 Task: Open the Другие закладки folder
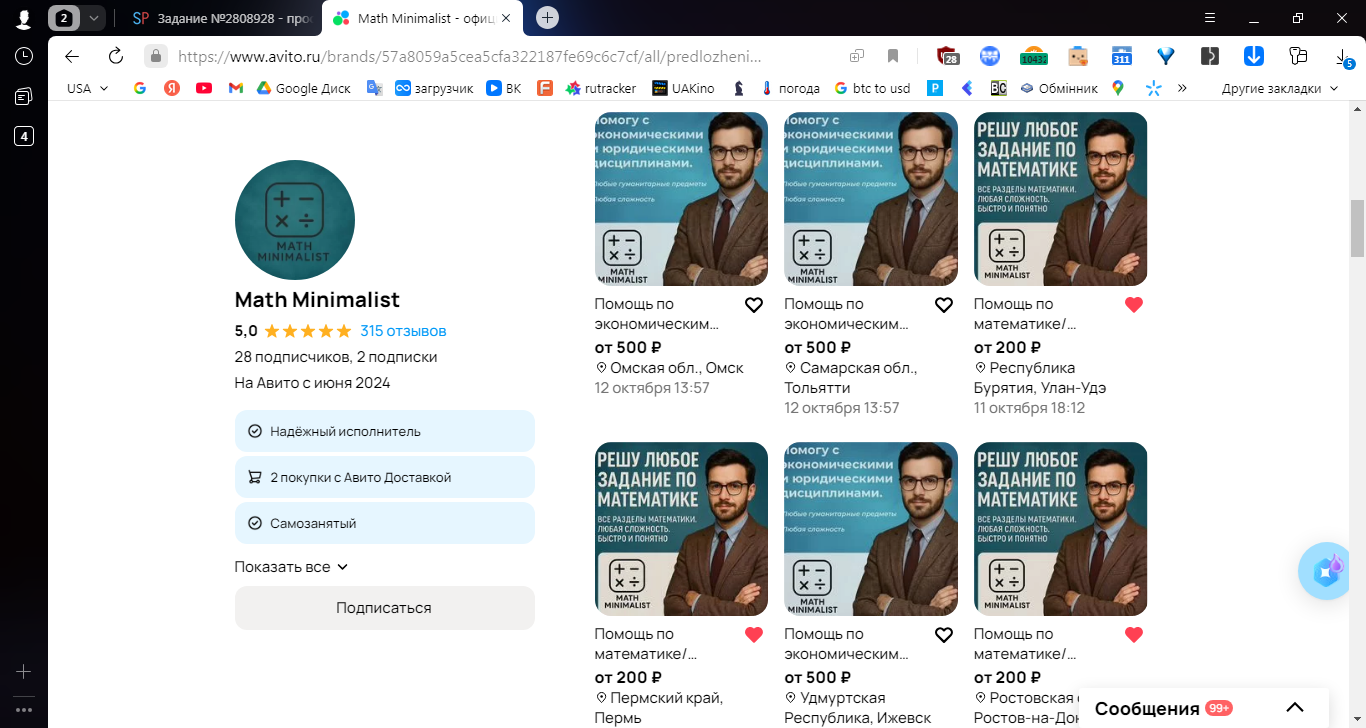point(1280,88)
